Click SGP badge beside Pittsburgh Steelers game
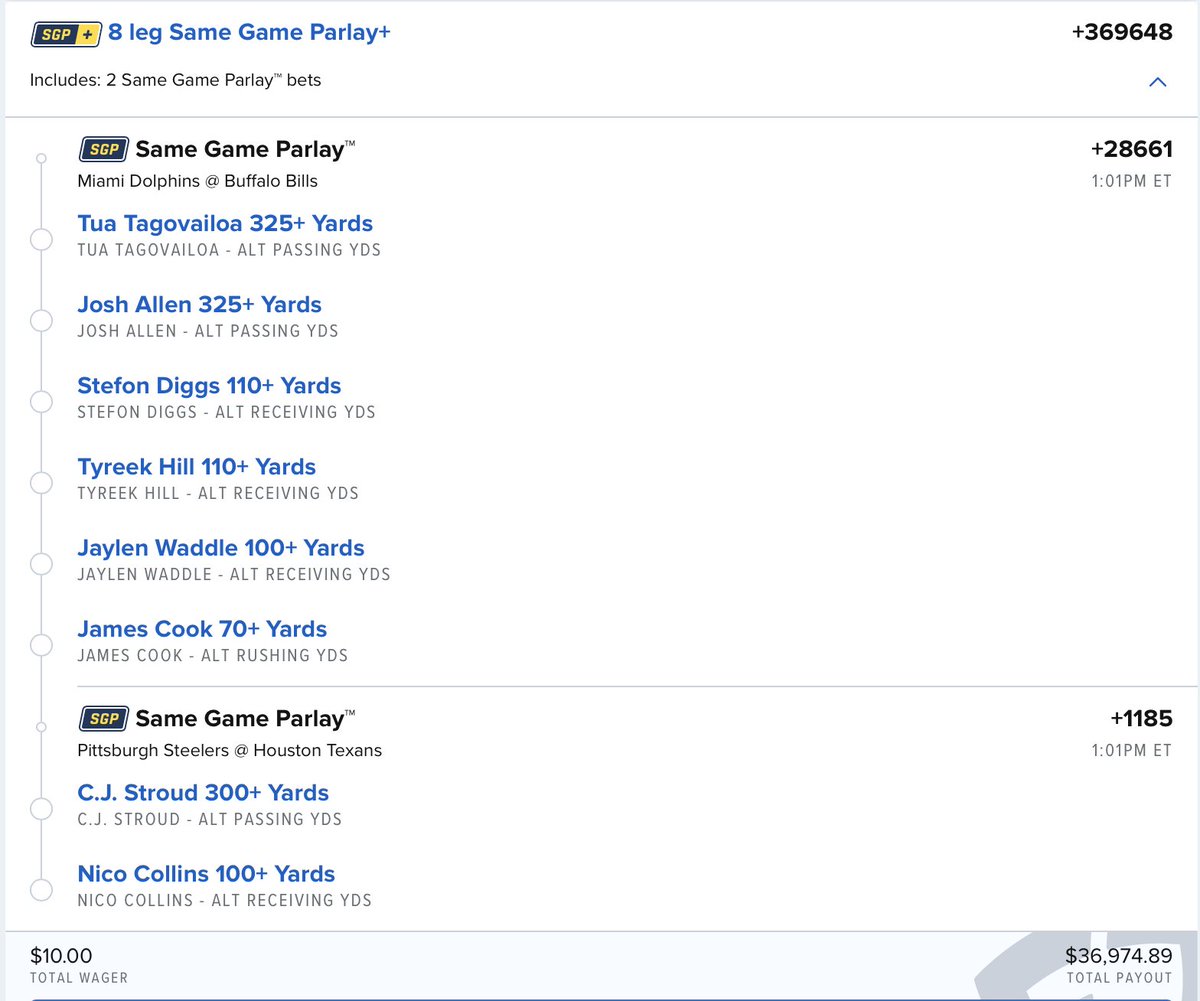The width and height of the screenshot is (1200, 1001). (x=102, y=719)
